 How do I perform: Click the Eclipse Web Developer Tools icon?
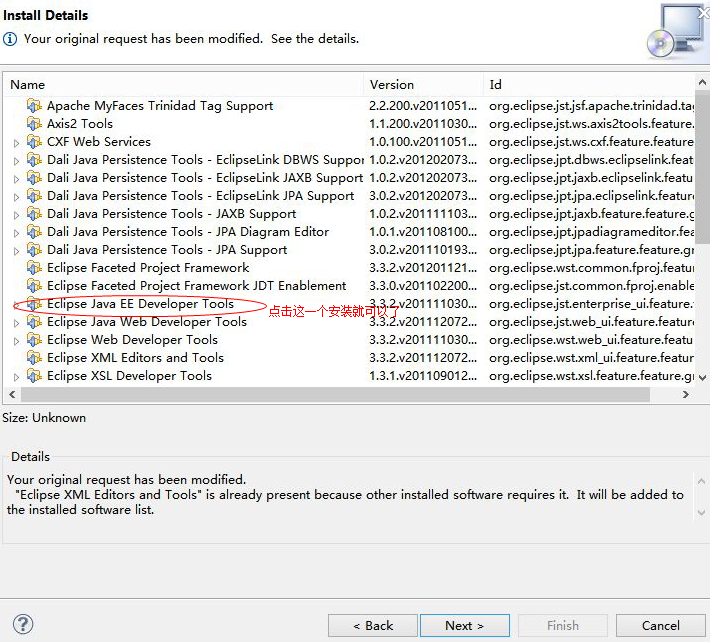pos(34,340)
